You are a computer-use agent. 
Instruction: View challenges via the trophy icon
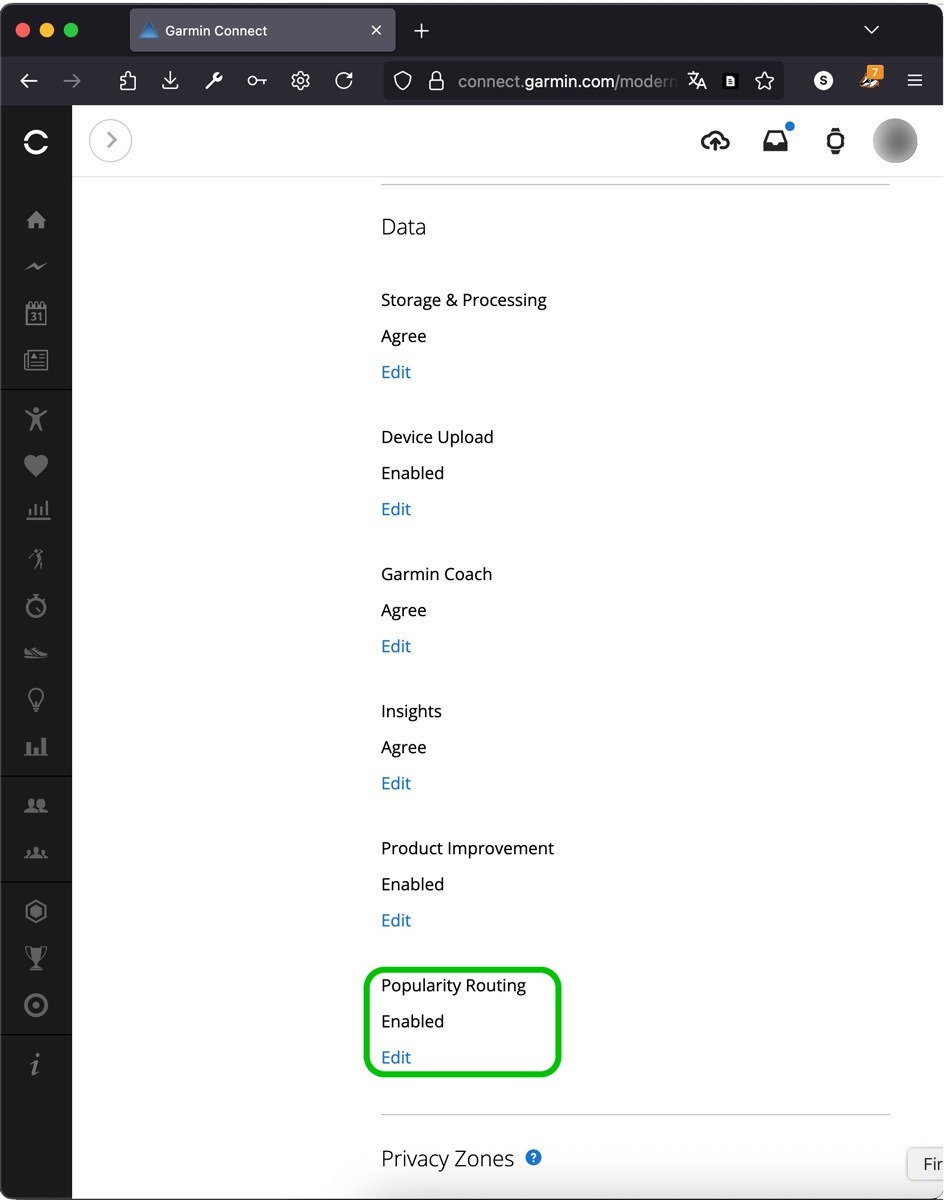tap(36, 957)
